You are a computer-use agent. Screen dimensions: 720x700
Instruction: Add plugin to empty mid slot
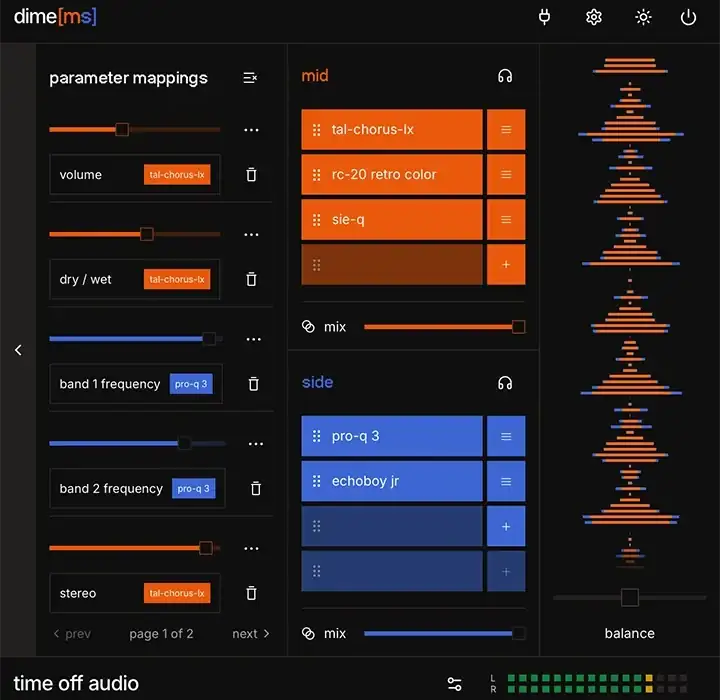(506, 265)
